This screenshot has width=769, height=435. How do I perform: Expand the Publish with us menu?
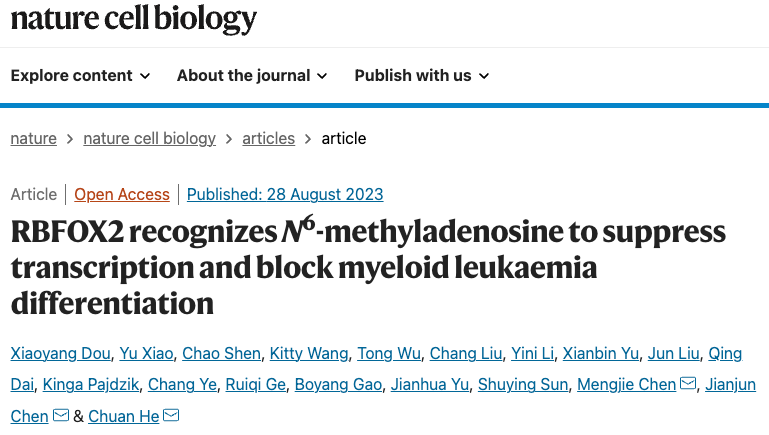pyautogui.click(x=421, y=76)
